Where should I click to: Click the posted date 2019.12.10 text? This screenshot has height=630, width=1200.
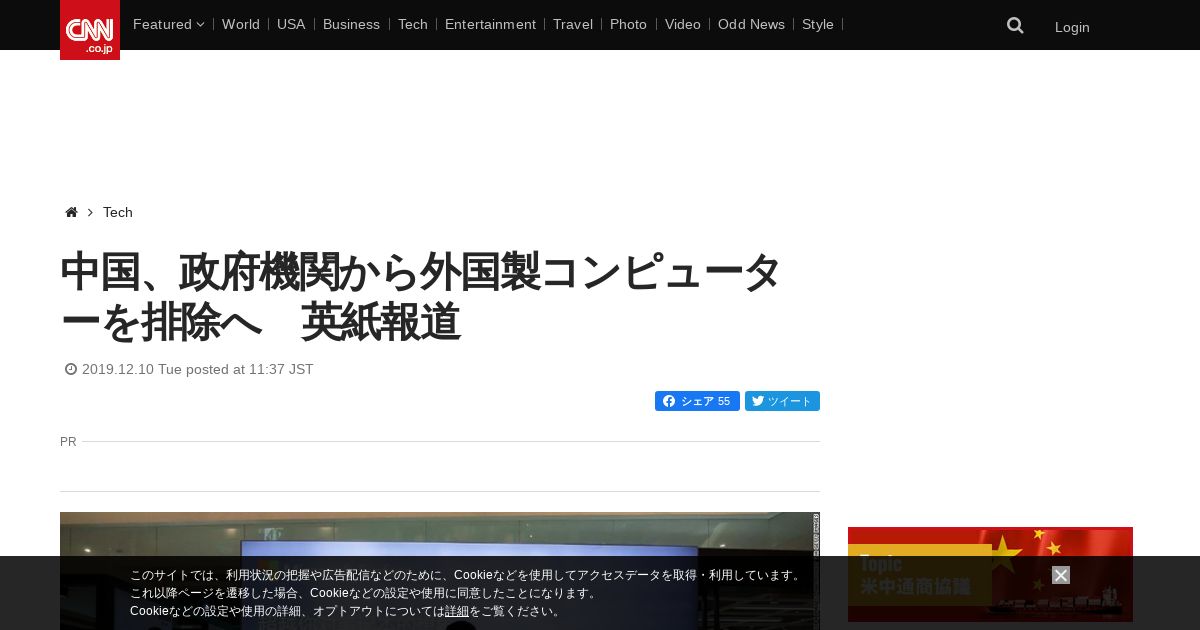pos(197,369)
